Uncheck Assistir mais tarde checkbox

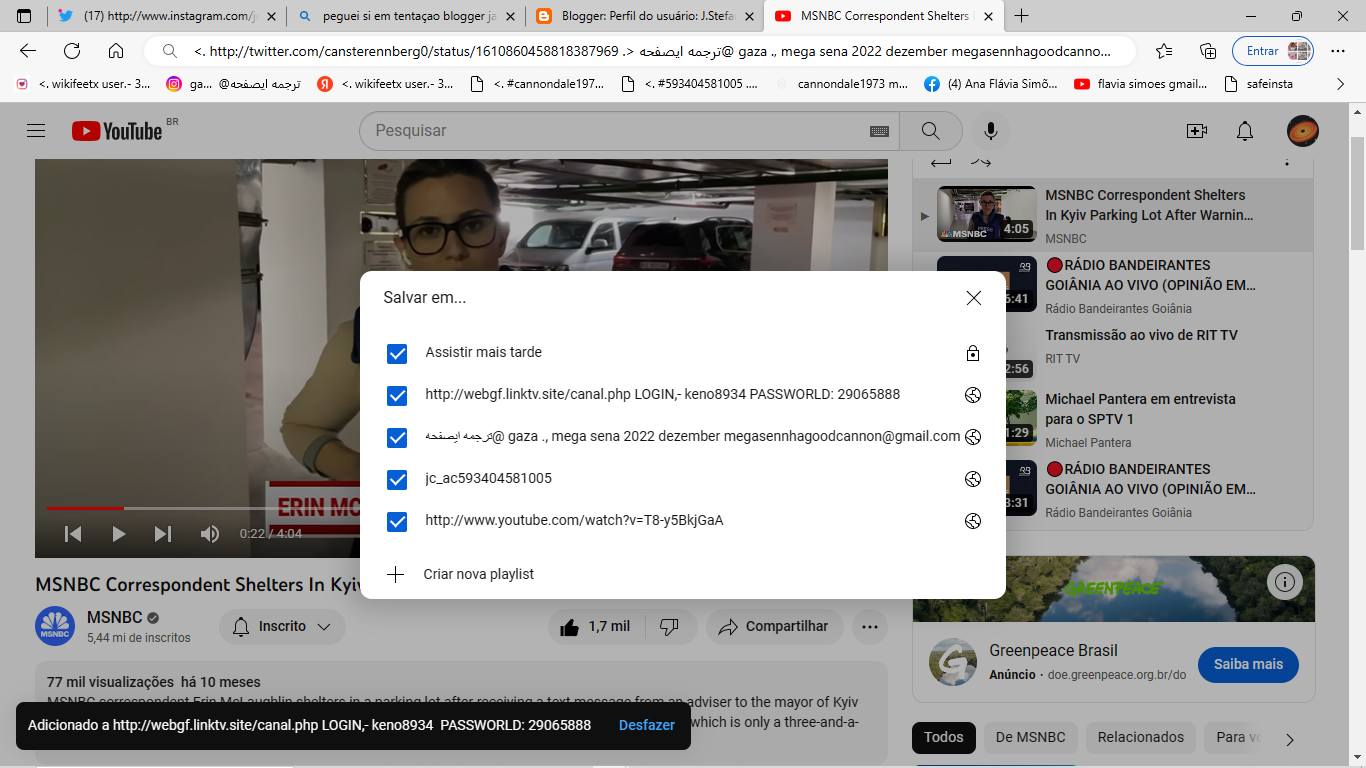[x=397, y=353]
